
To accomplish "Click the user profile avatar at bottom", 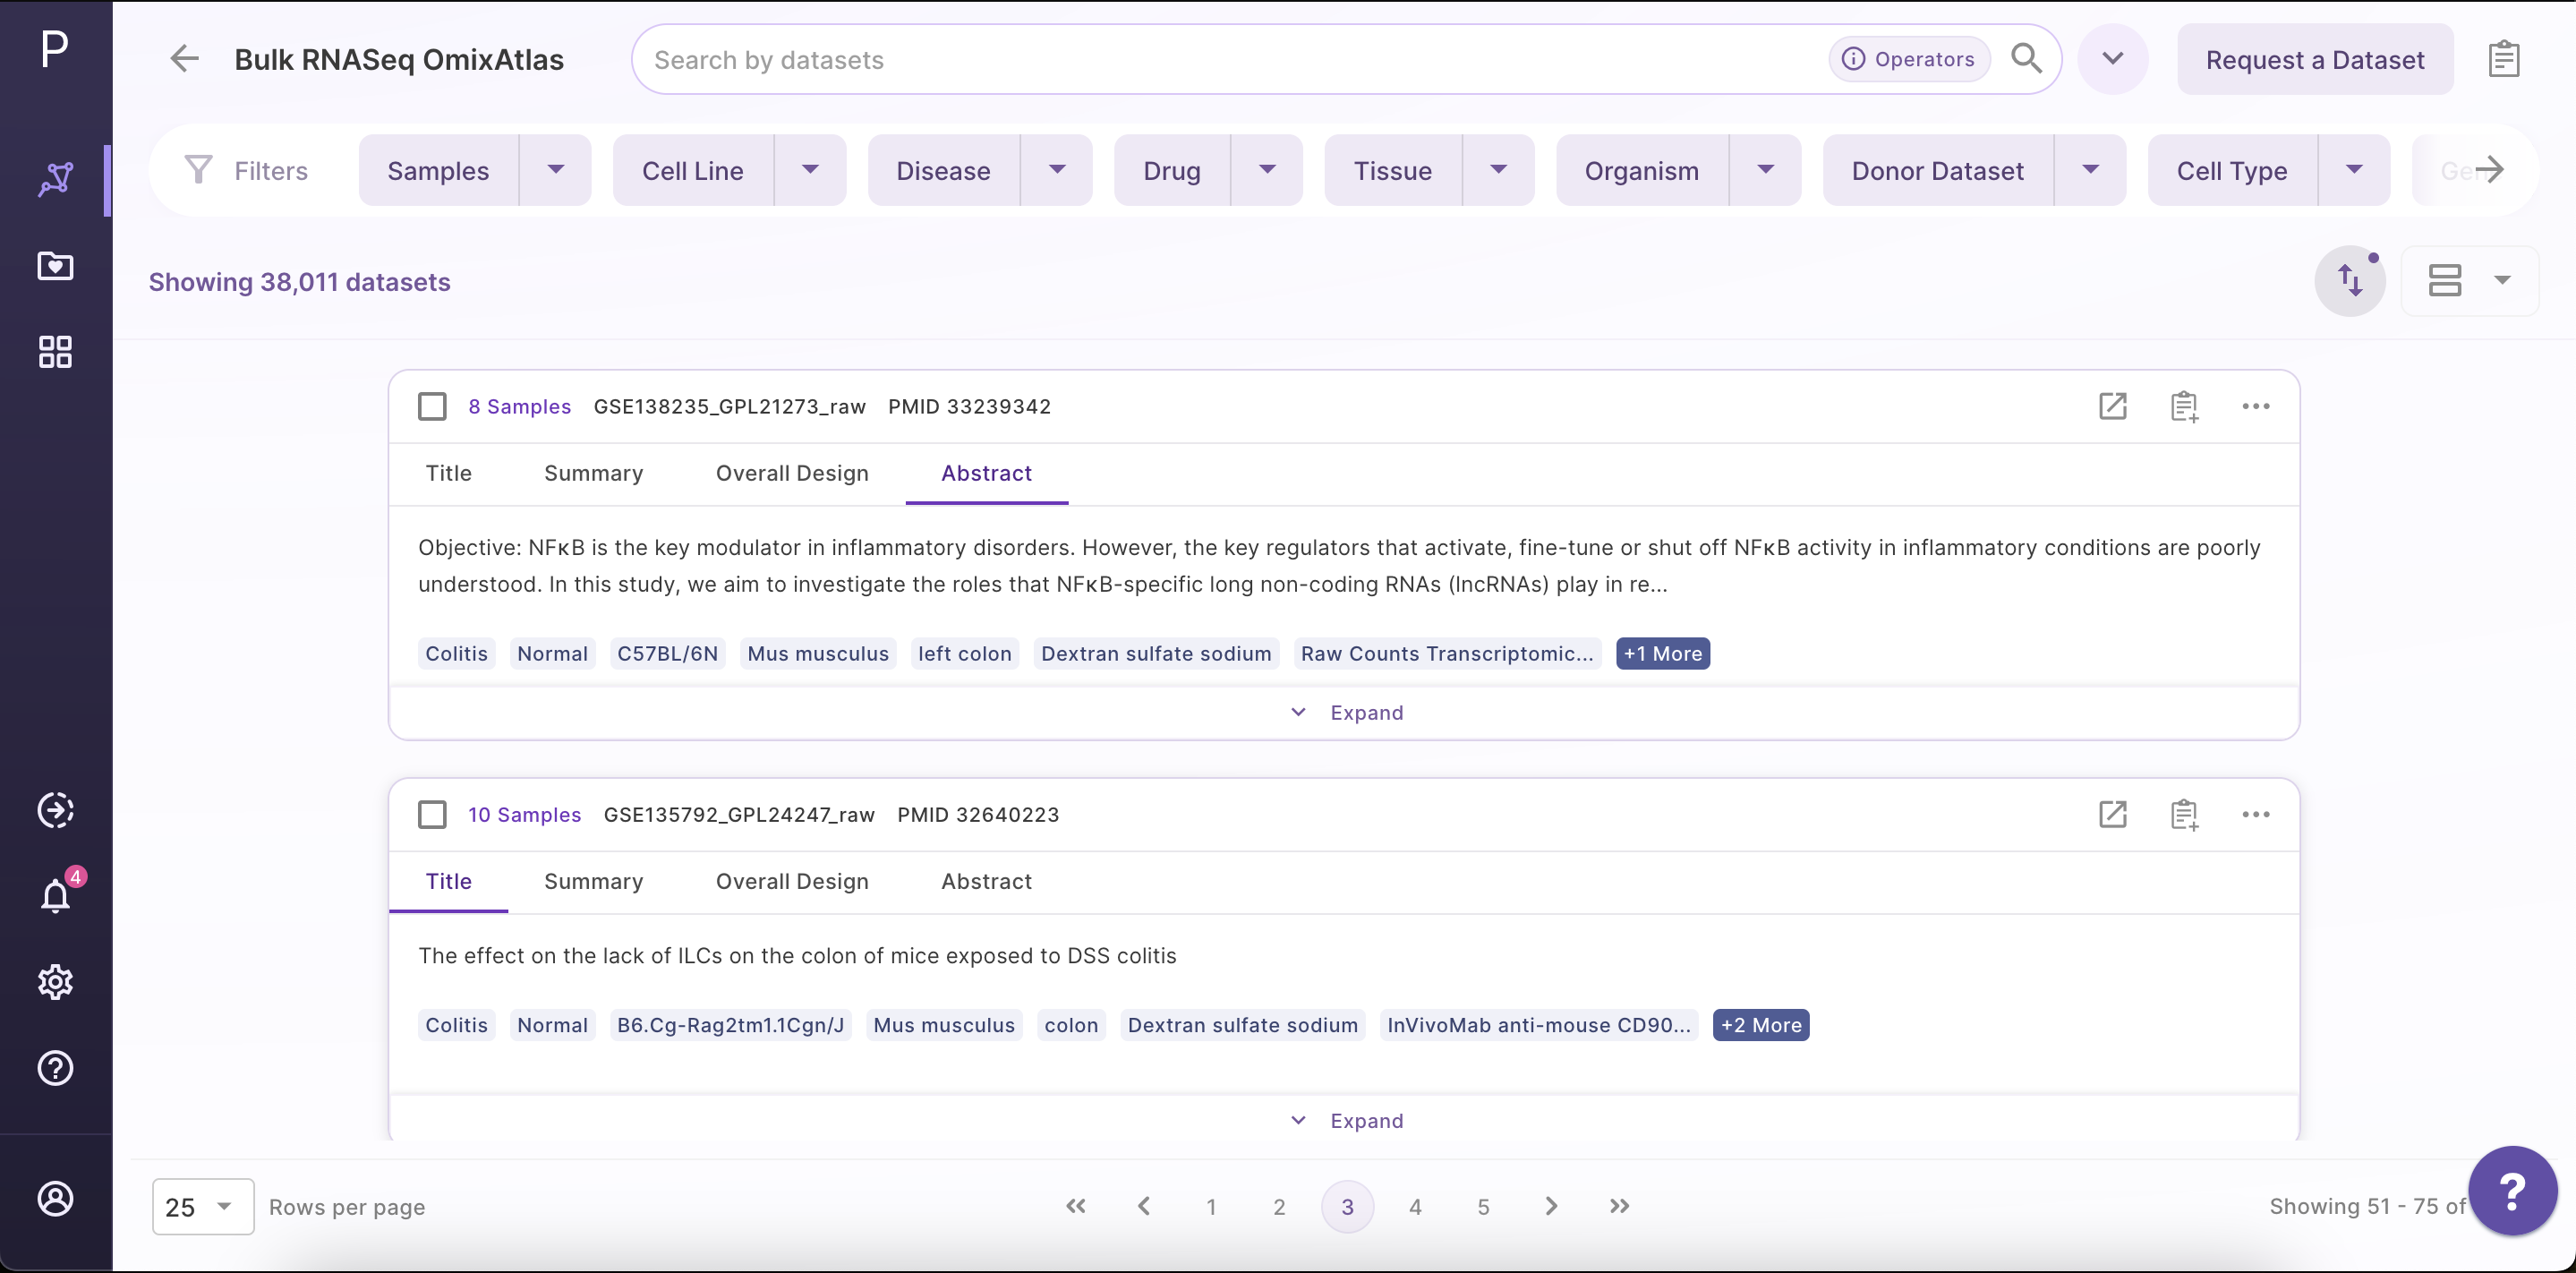I will click(55, 1199).
